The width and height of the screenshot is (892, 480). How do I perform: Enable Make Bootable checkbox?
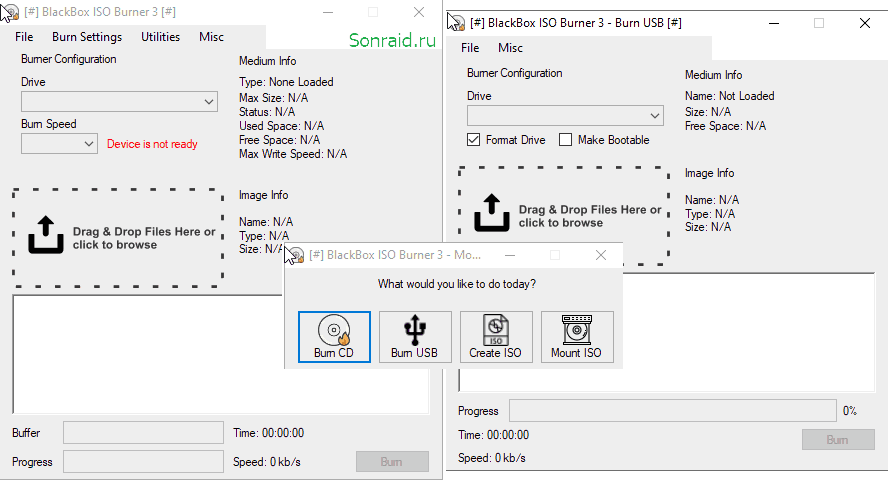pyautogui.click(x=565, y=140)
